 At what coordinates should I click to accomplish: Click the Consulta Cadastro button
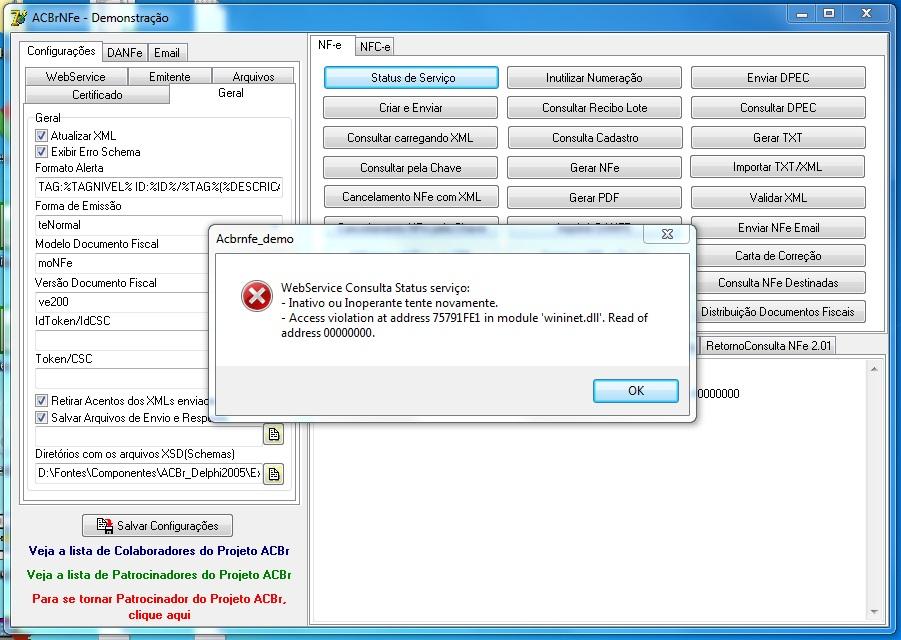[x=595, y=138]
